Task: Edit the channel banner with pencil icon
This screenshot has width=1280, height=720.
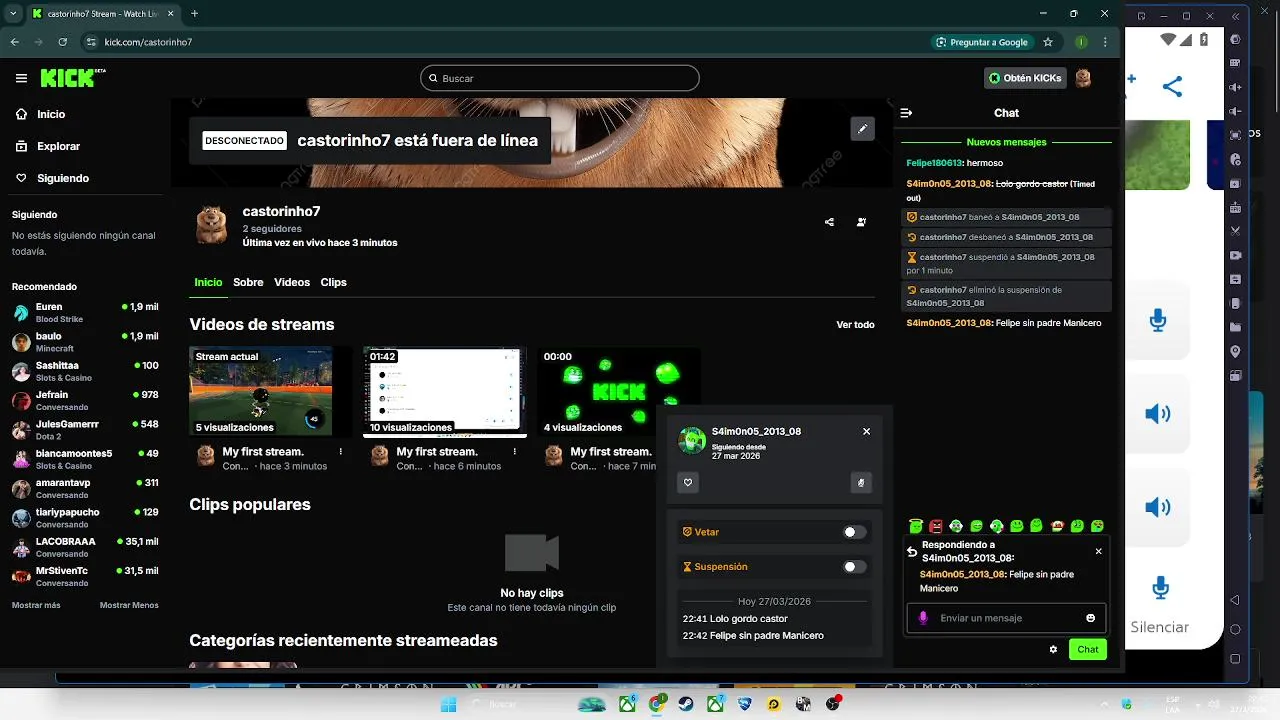Action: click(x=862, y=128)
